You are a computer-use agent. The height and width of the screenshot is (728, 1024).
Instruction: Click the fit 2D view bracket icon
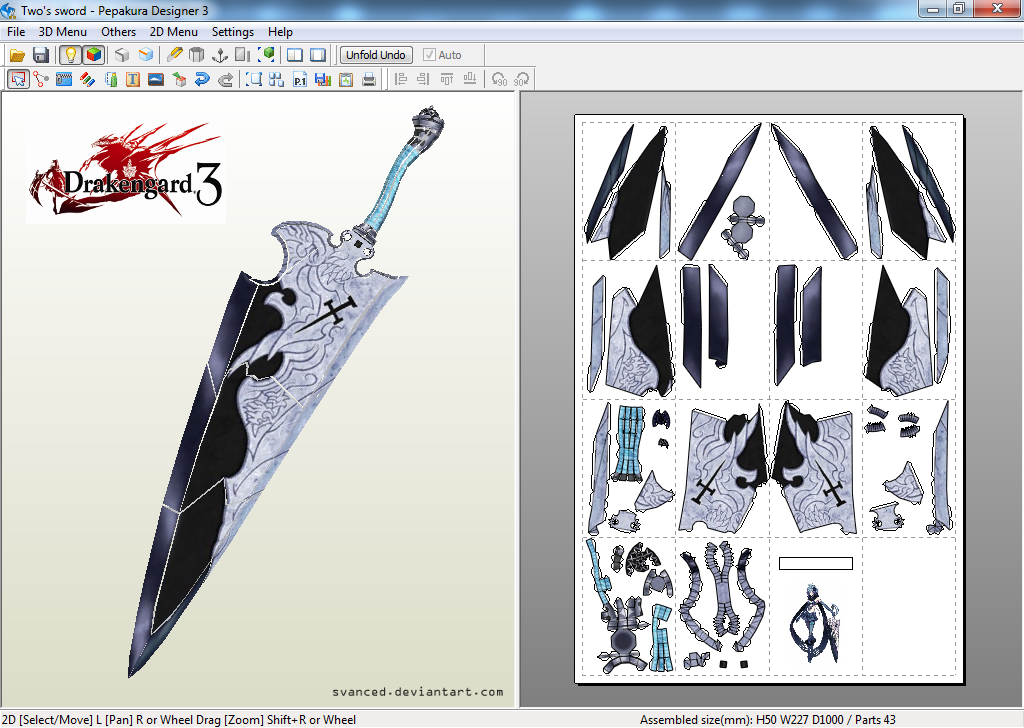coord(253,80)
